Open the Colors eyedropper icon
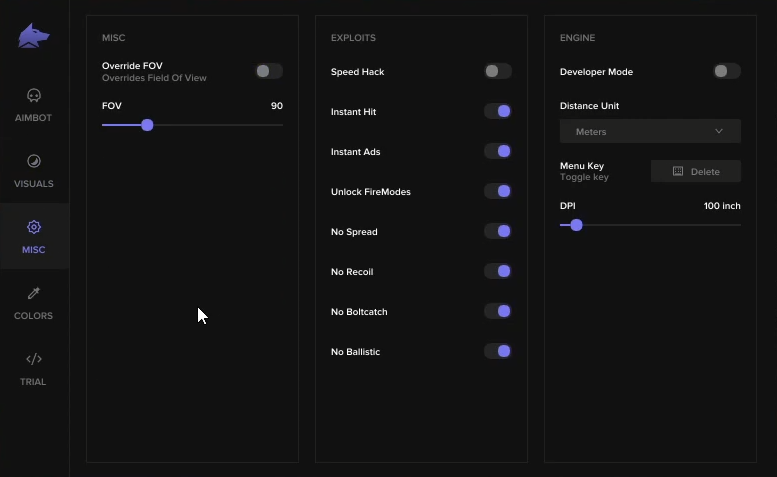Image resolution: width=777 pixels, height=477 pixels. 33,293
